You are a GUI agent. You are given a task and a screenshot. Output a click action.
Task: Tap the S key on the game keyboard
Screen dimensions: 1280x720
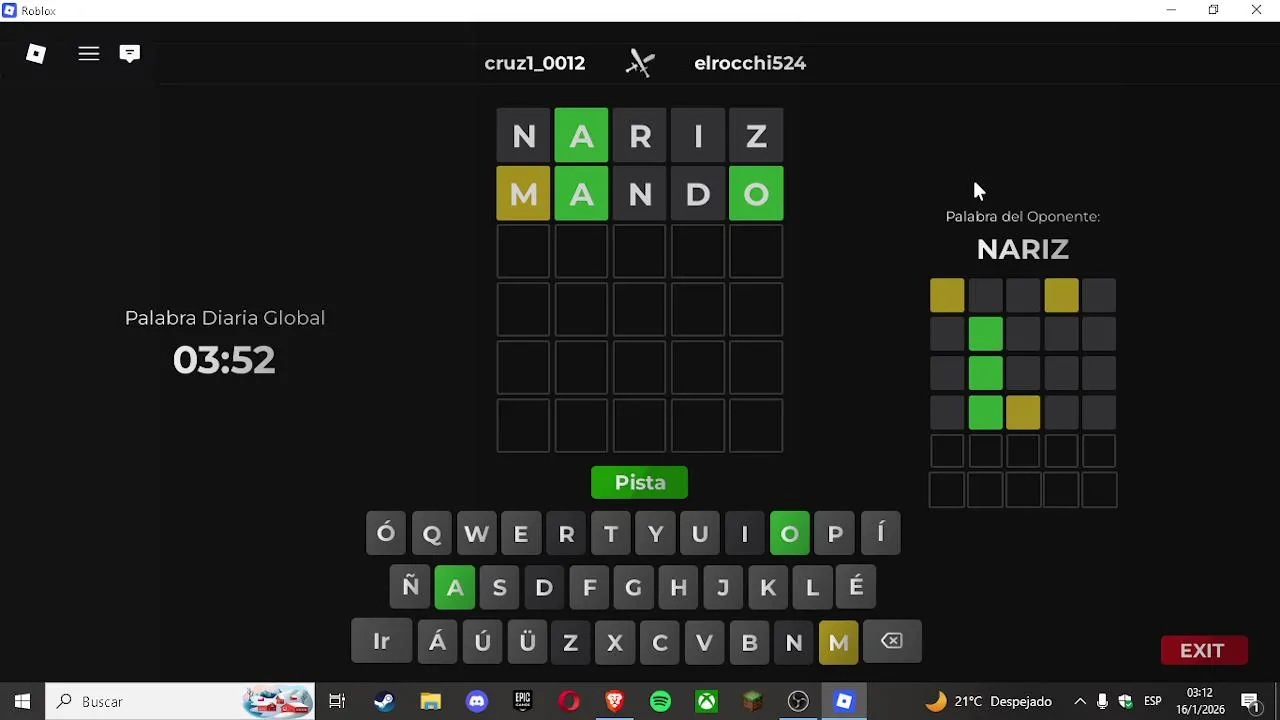(500, 588)
